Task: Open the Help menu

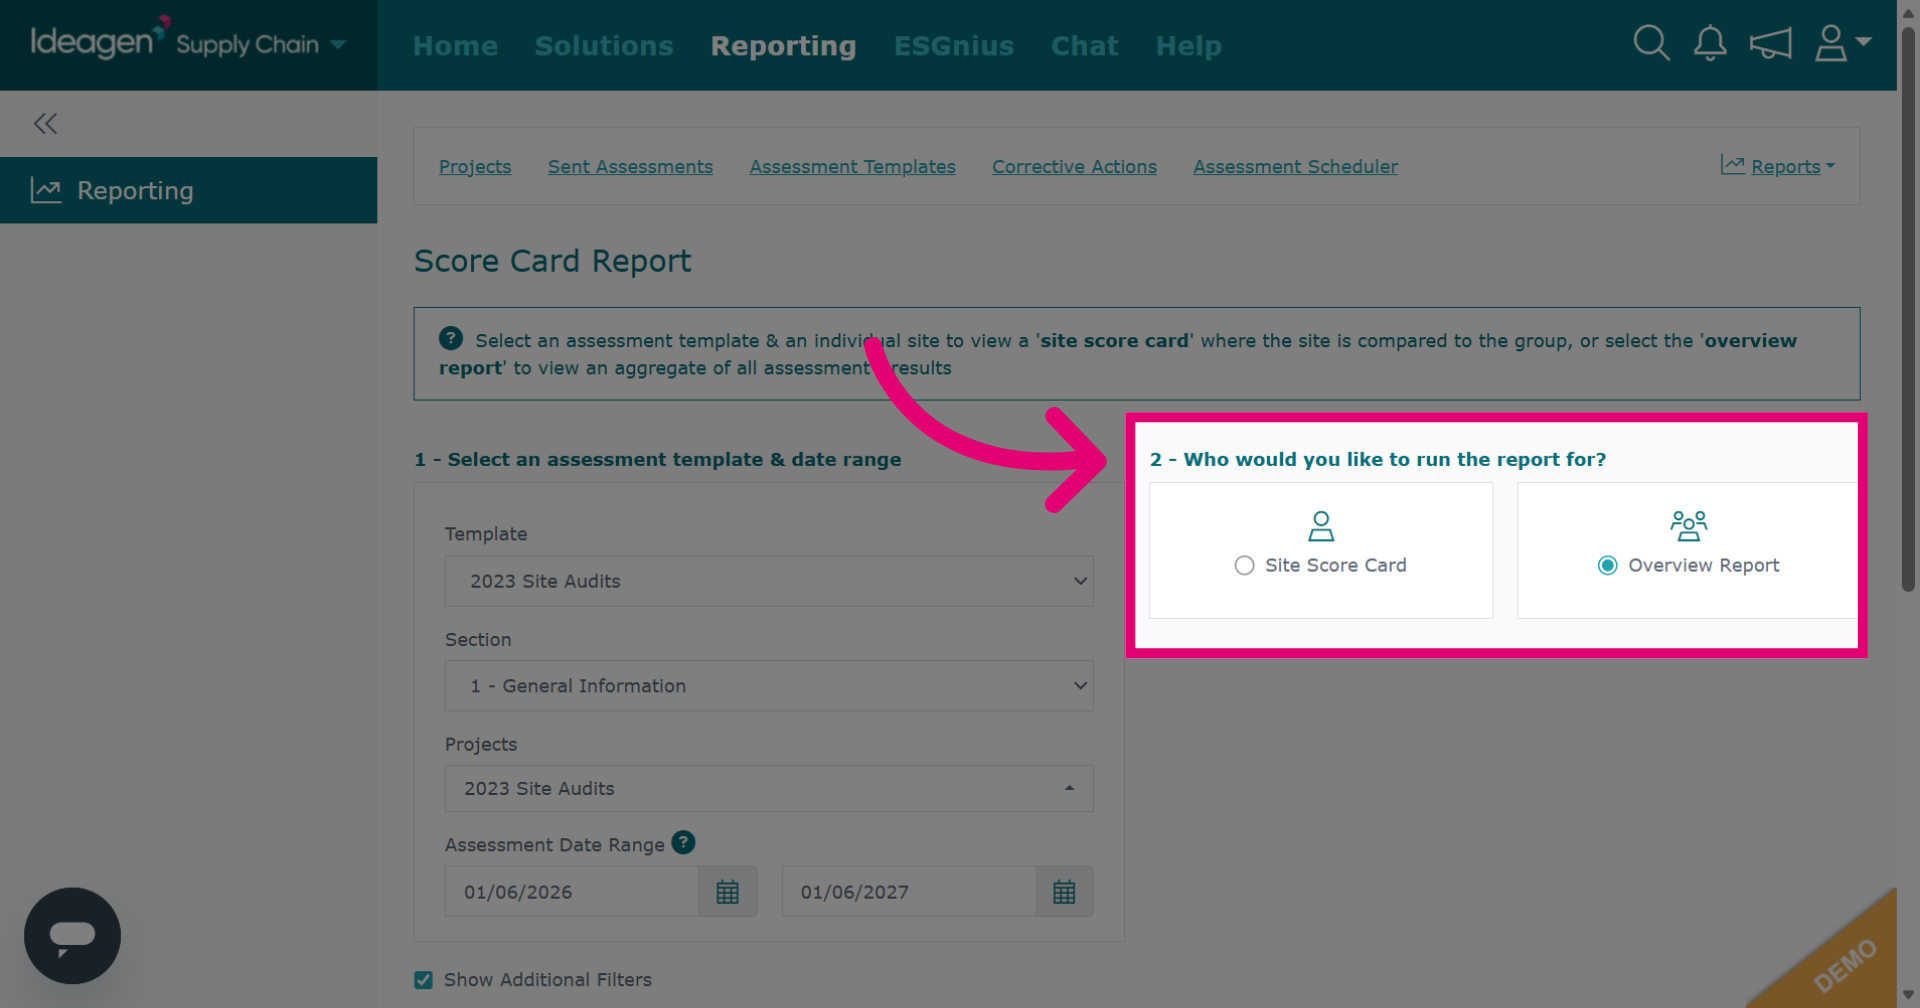Action: 1188,46
